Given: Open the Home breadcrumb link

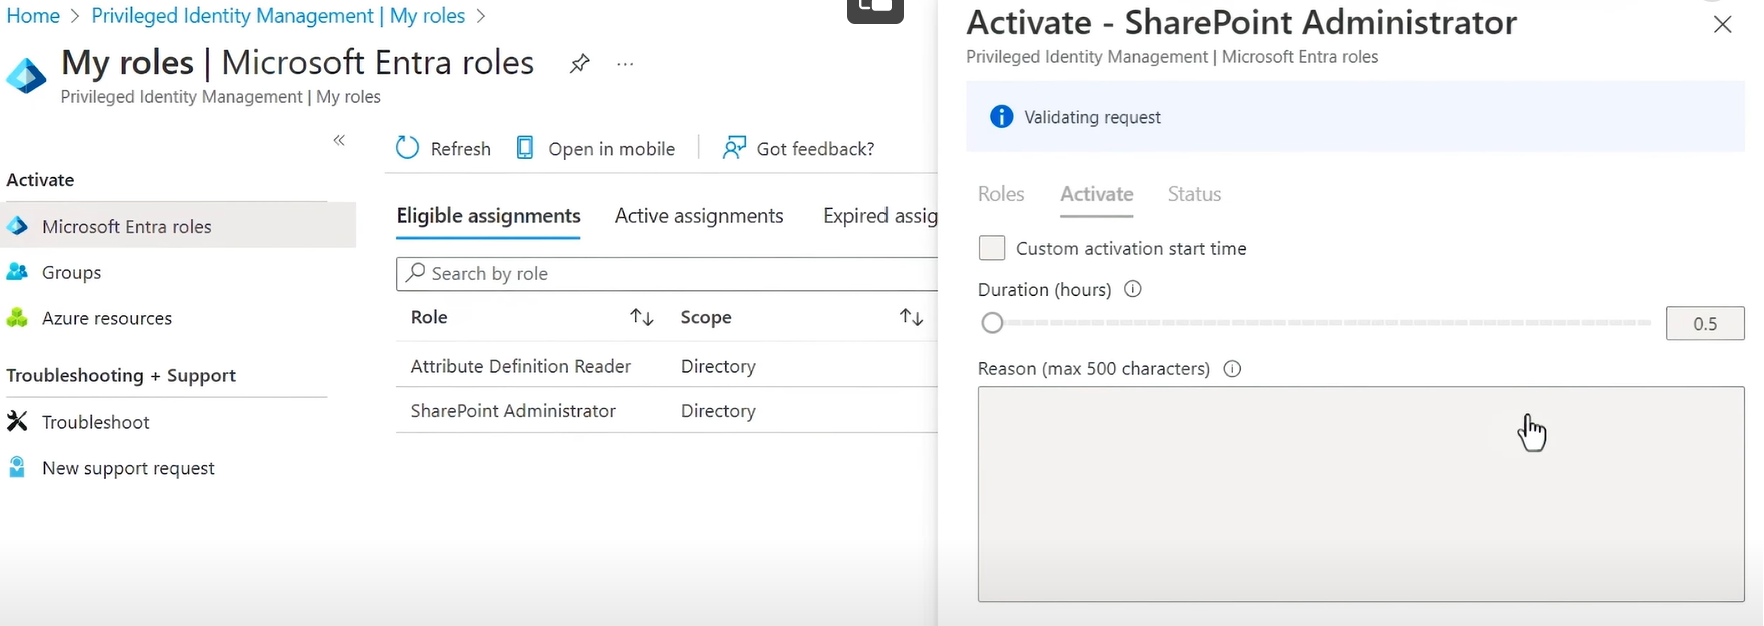Looking at the screenshot, I should pos(33,16).
